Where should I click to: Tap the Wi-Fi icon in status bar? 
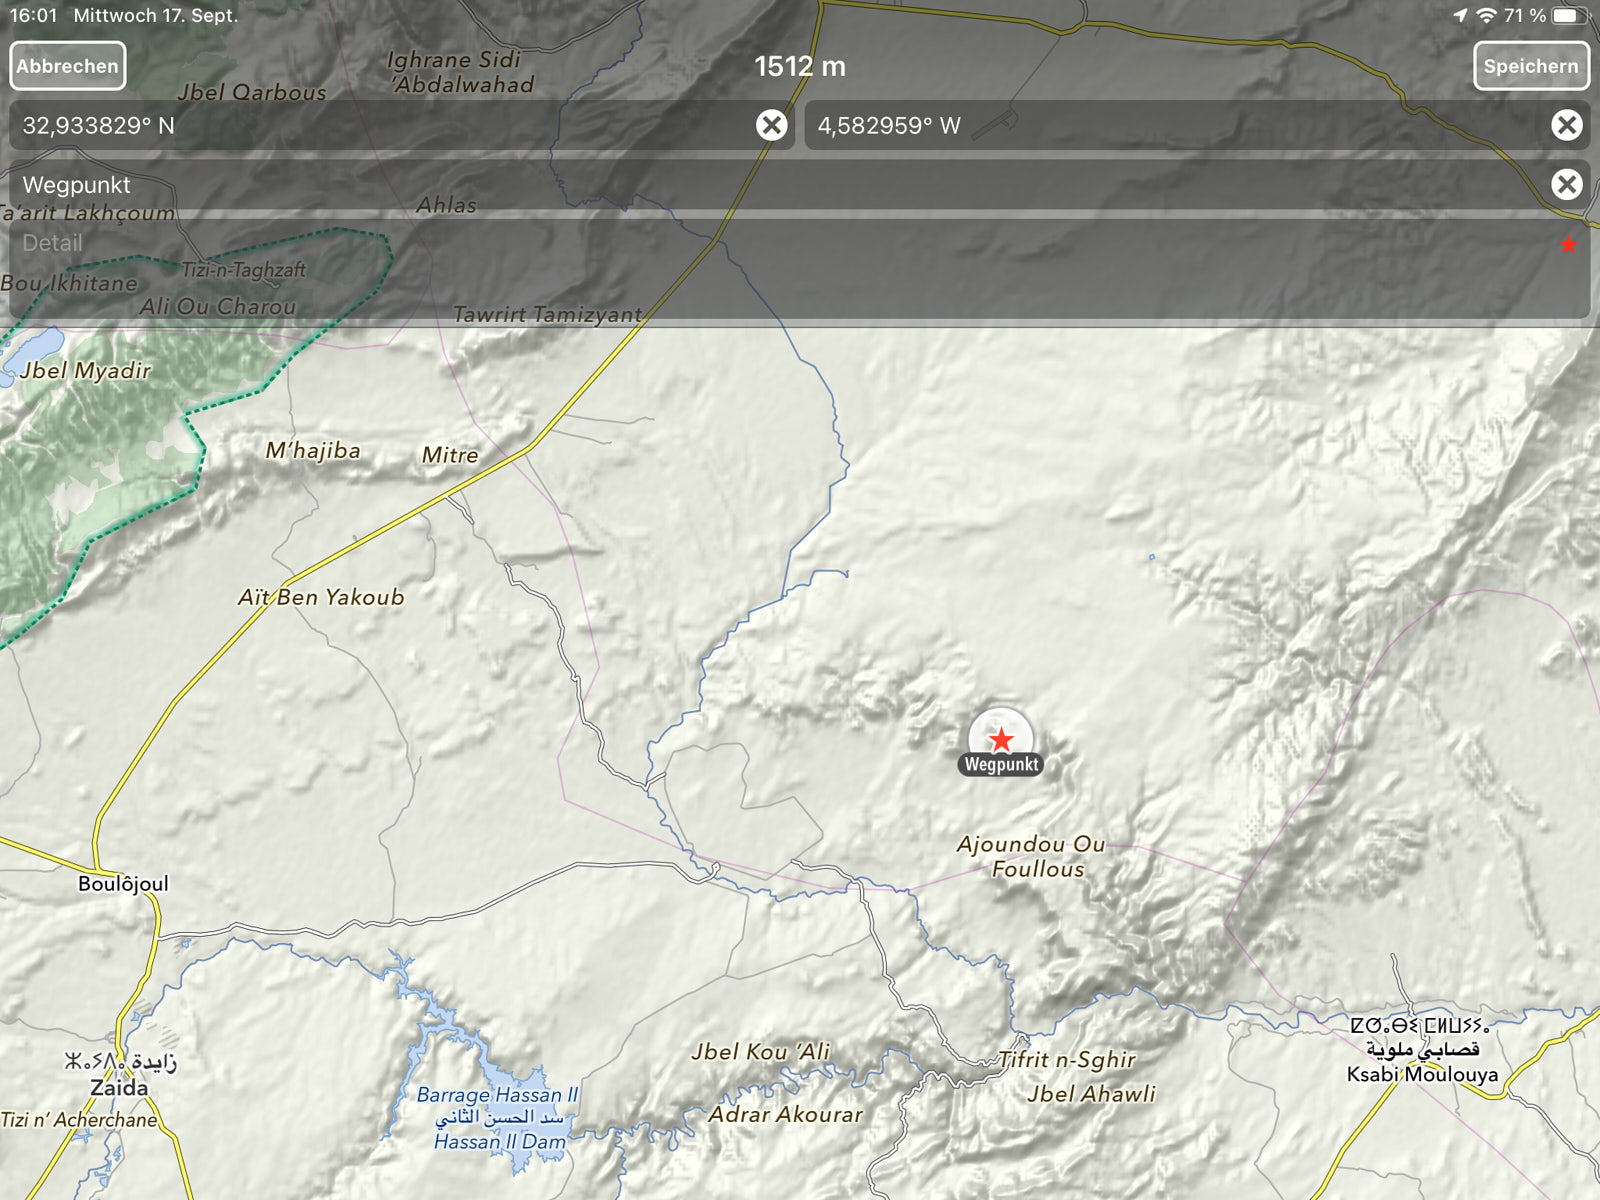pyautogui.click(x=1487, y=15)
